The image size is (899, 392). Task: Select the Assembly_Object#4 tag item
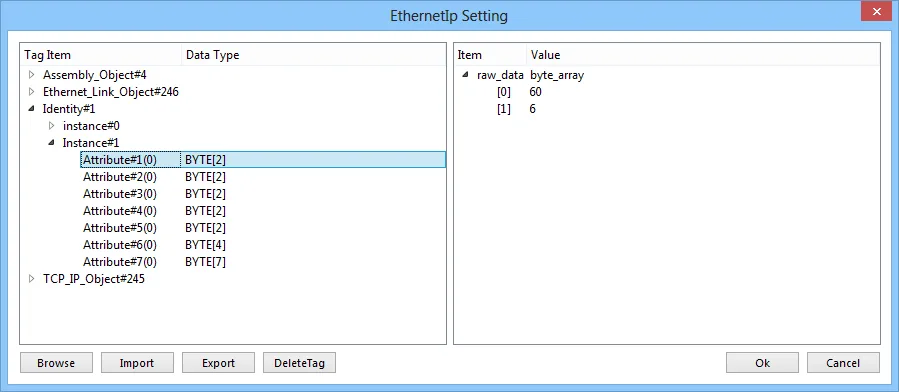[95, 75]
